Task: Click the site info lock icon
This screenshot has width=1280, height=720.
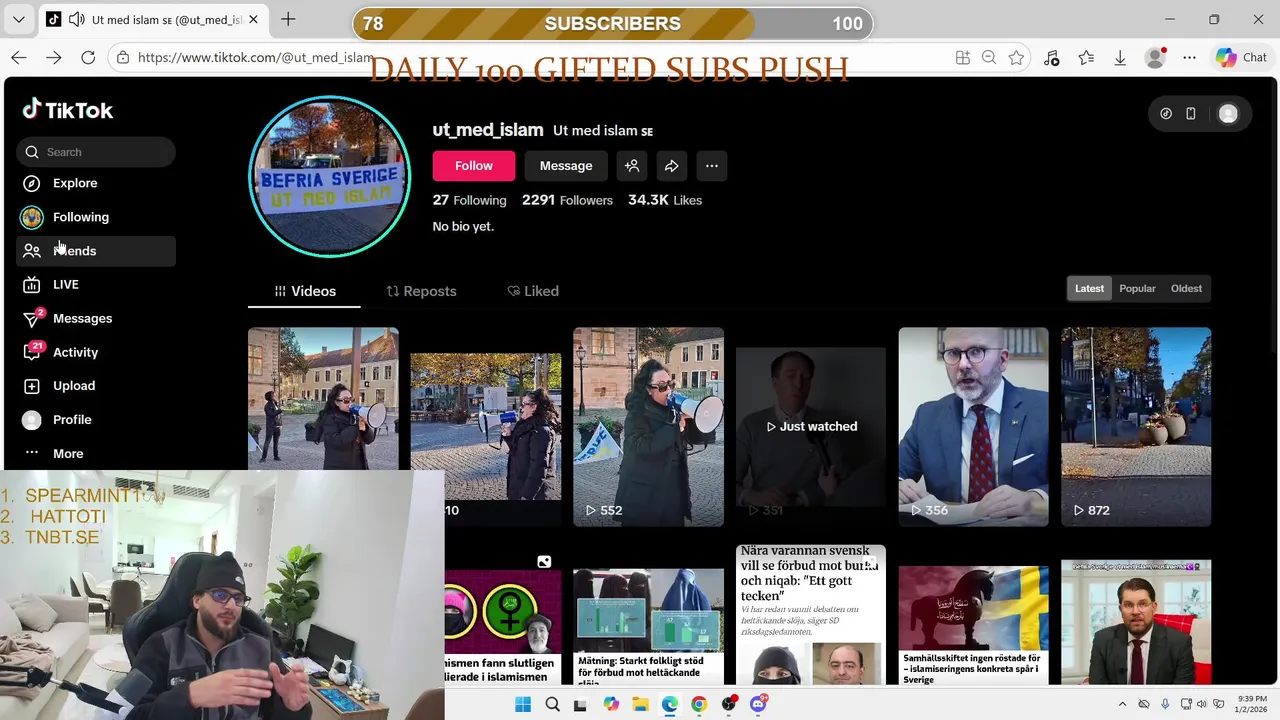Action: tap(123, 58)
